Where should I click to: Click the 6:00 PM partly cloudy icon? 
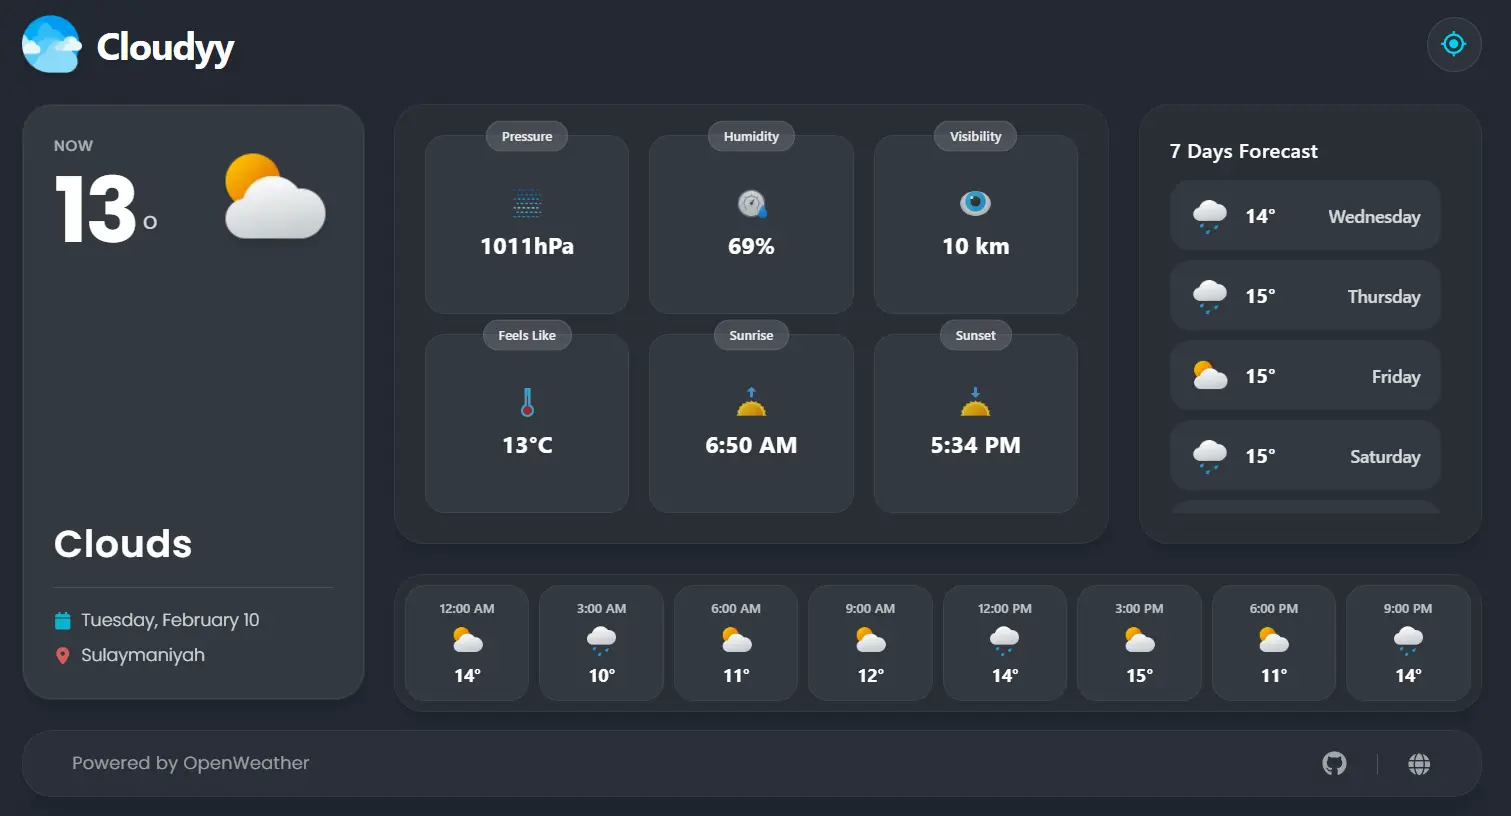point(1273,640)
